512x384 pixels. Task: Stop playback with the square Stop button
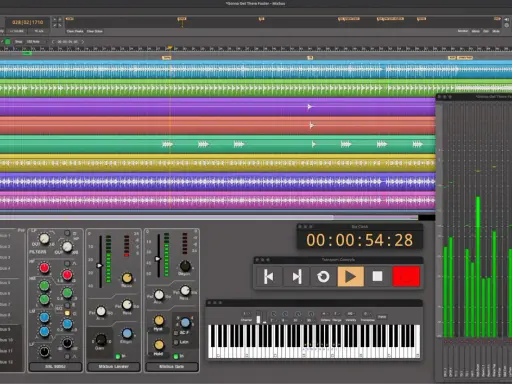377,277
